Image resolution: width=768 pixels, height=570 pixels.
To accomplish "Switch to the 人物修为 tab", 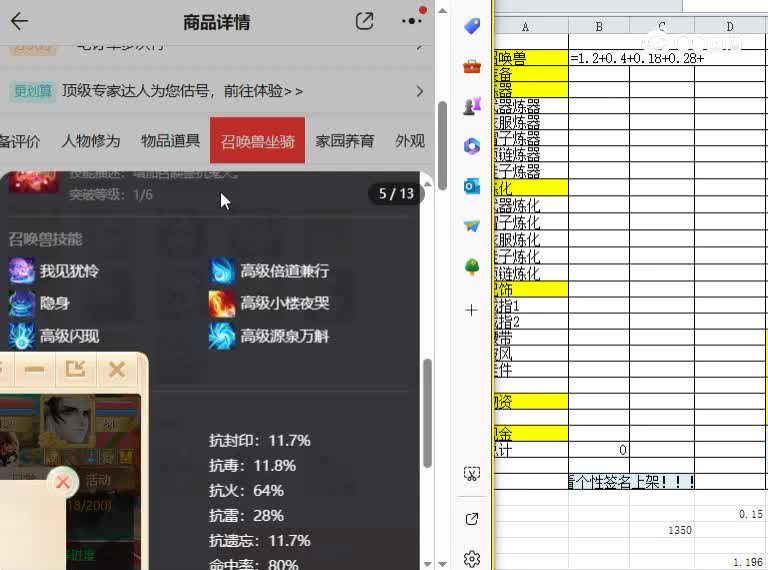I will (91, 141).
